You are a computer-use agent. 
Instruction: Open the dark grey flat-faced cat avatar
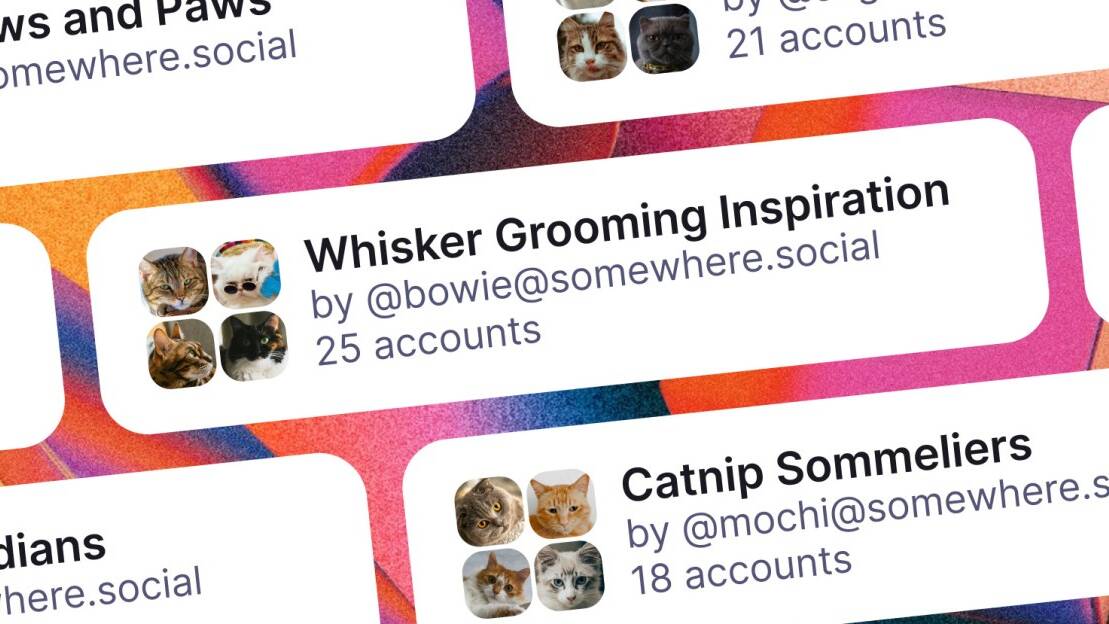coord(664,38)
